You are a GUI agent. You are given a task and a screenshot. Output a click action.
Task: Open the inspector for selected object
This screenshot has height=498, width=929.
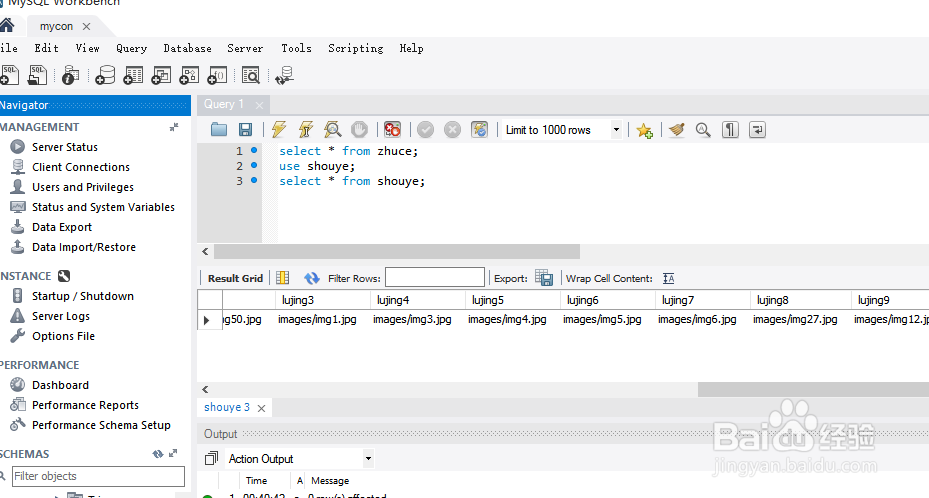tap(71, 75)
